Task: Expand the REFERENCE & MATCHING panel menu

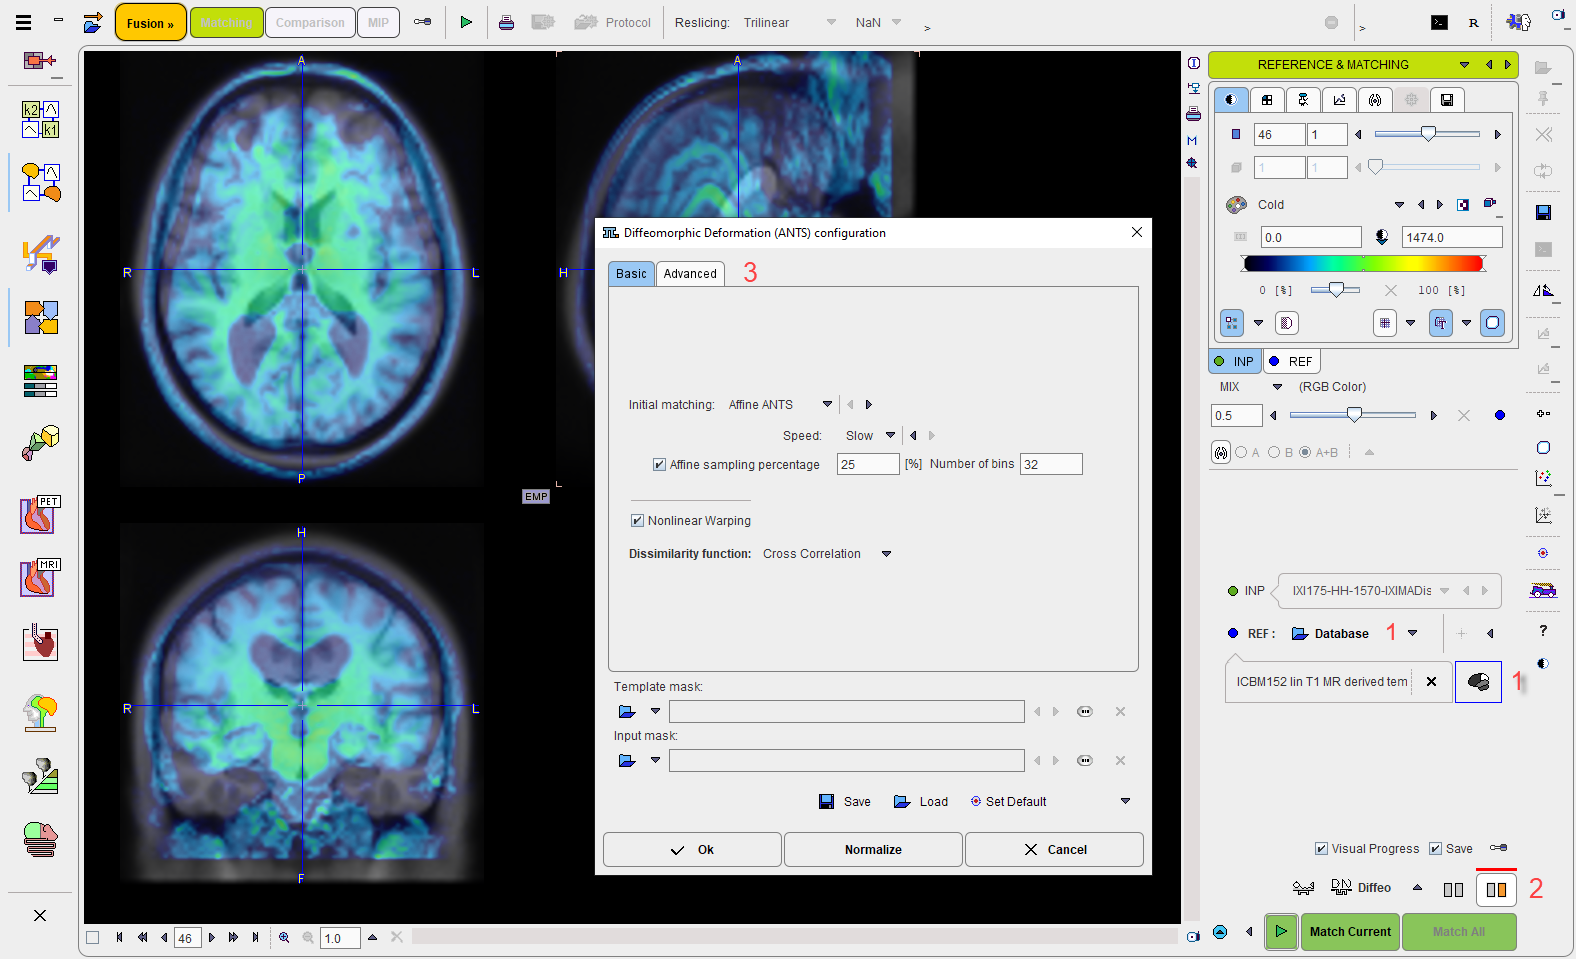Action: (x=1464, y=64)
